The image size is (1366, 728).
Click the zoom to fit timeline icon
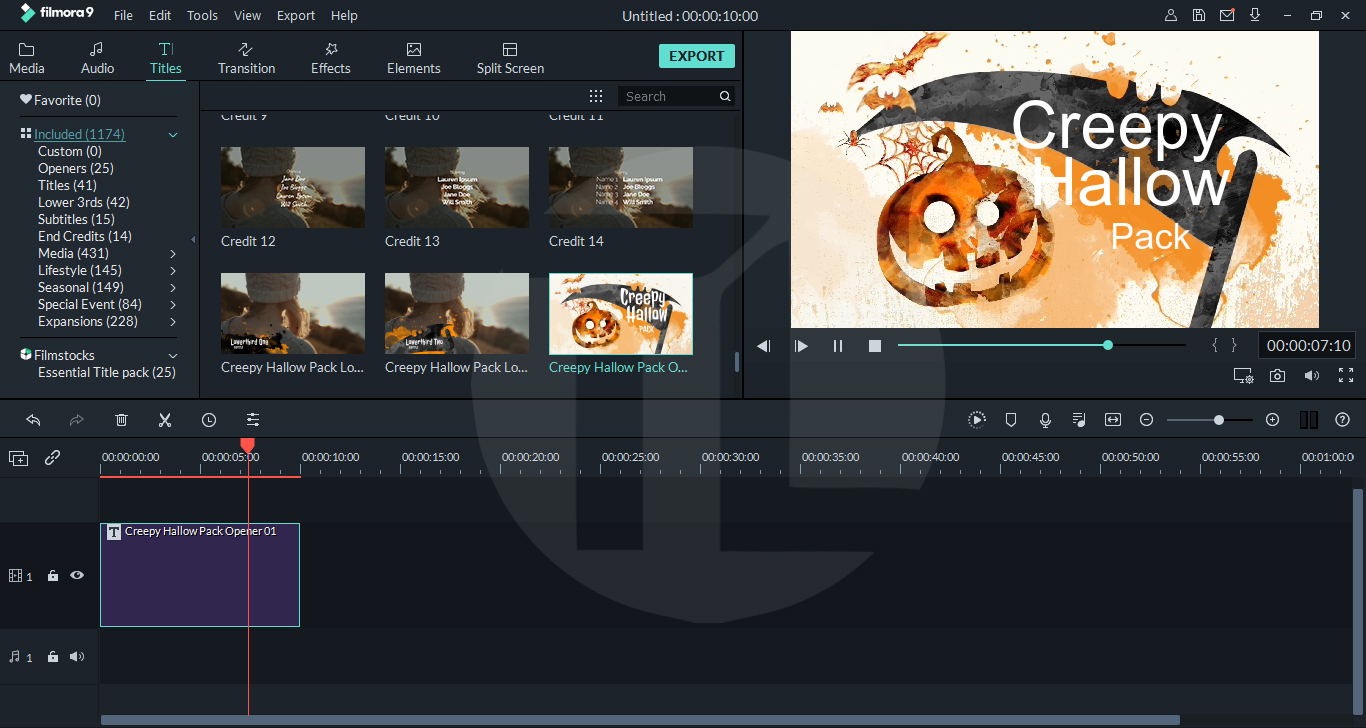click(1113, 420)
